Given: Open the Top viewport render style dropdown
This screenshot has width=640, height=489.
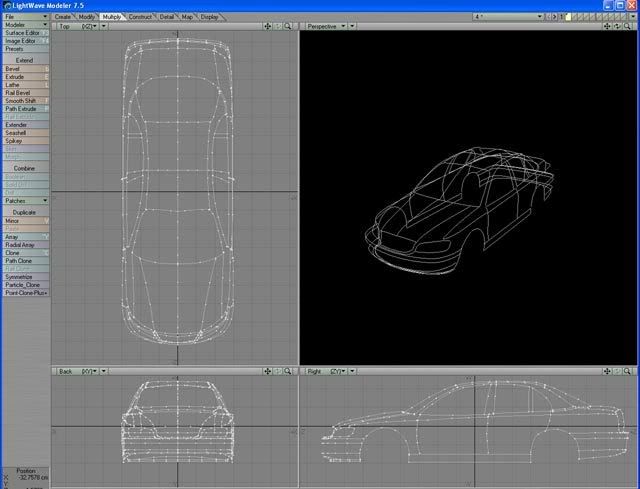Looking at the screenshot, I should [x=104, y=26].
